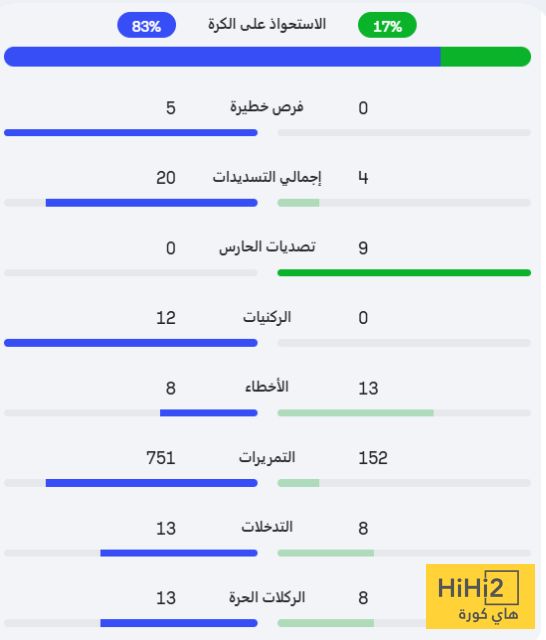Click the الاستحواذ على الكرة possession heading
This screenshot has height=640, width=546.
point(267,24)
